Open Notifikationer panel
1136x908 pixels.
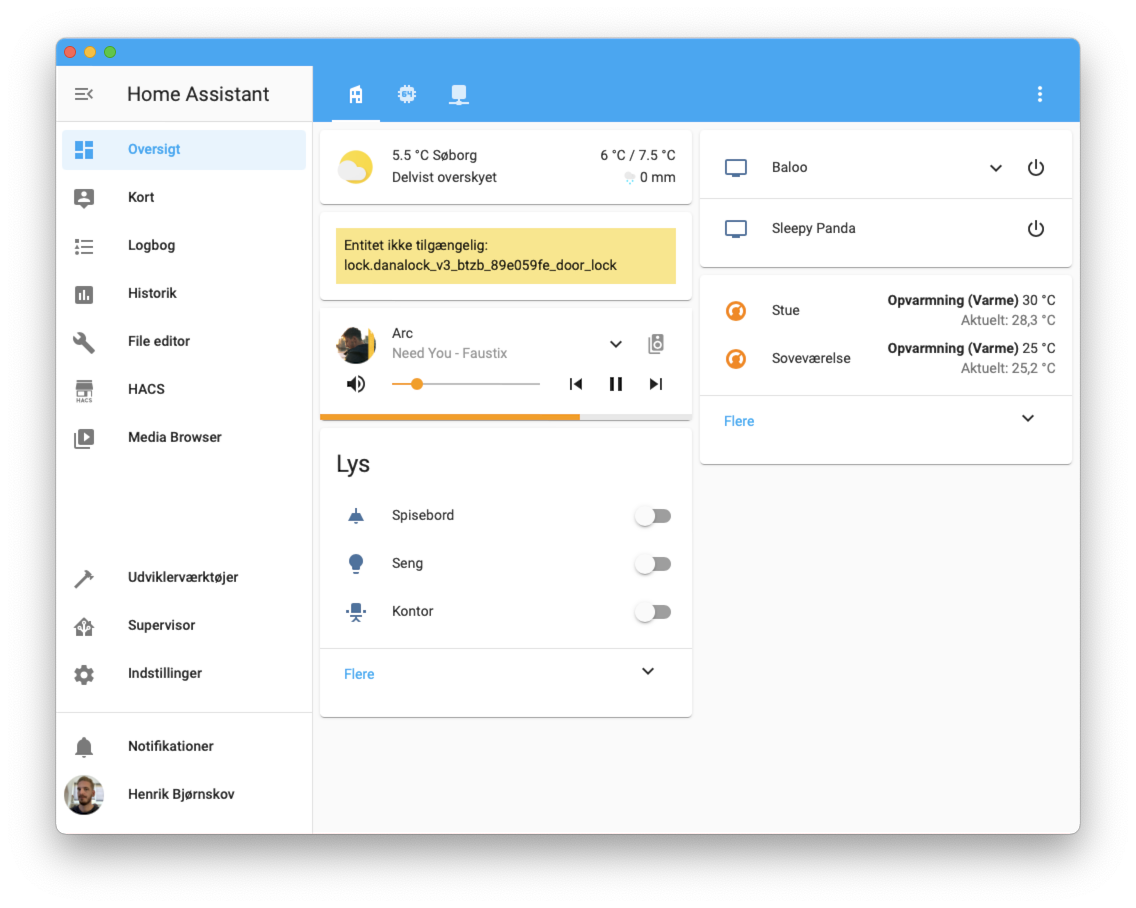click(184, 746)
